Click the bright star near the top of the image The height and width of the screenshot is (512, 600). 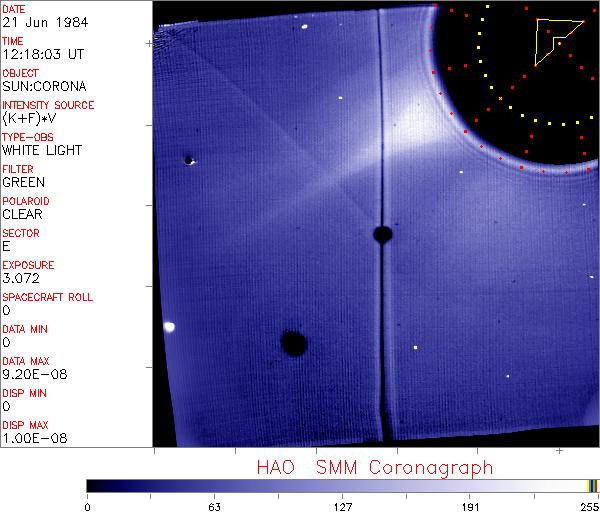(303, 29)
